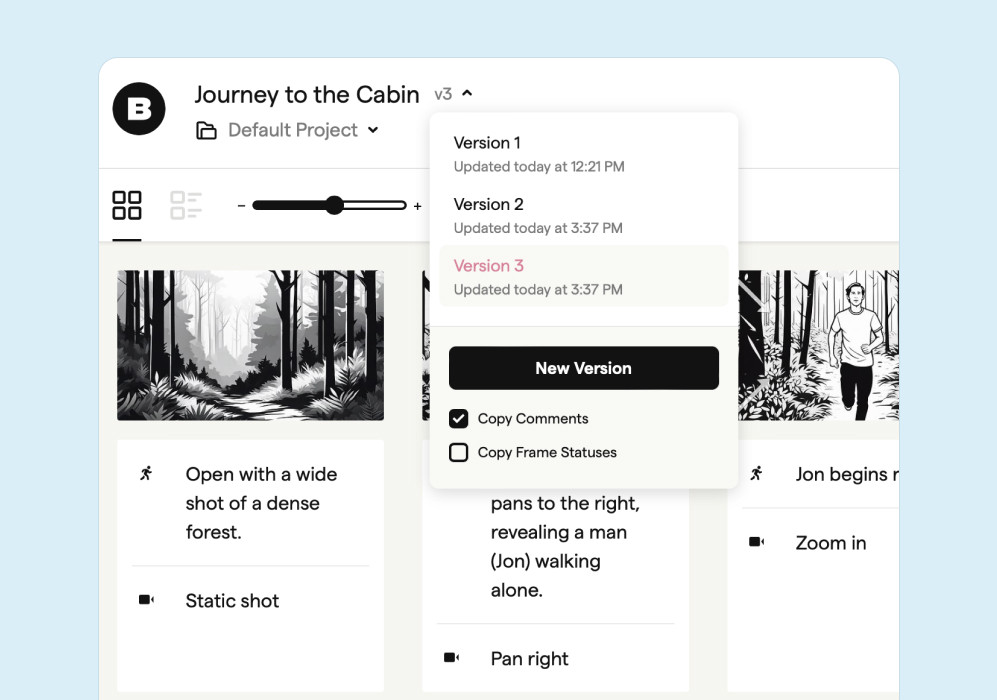Enable the Copy Frame Statuses checkbox
Screen dimensions: 997x700
click(459, 453)
